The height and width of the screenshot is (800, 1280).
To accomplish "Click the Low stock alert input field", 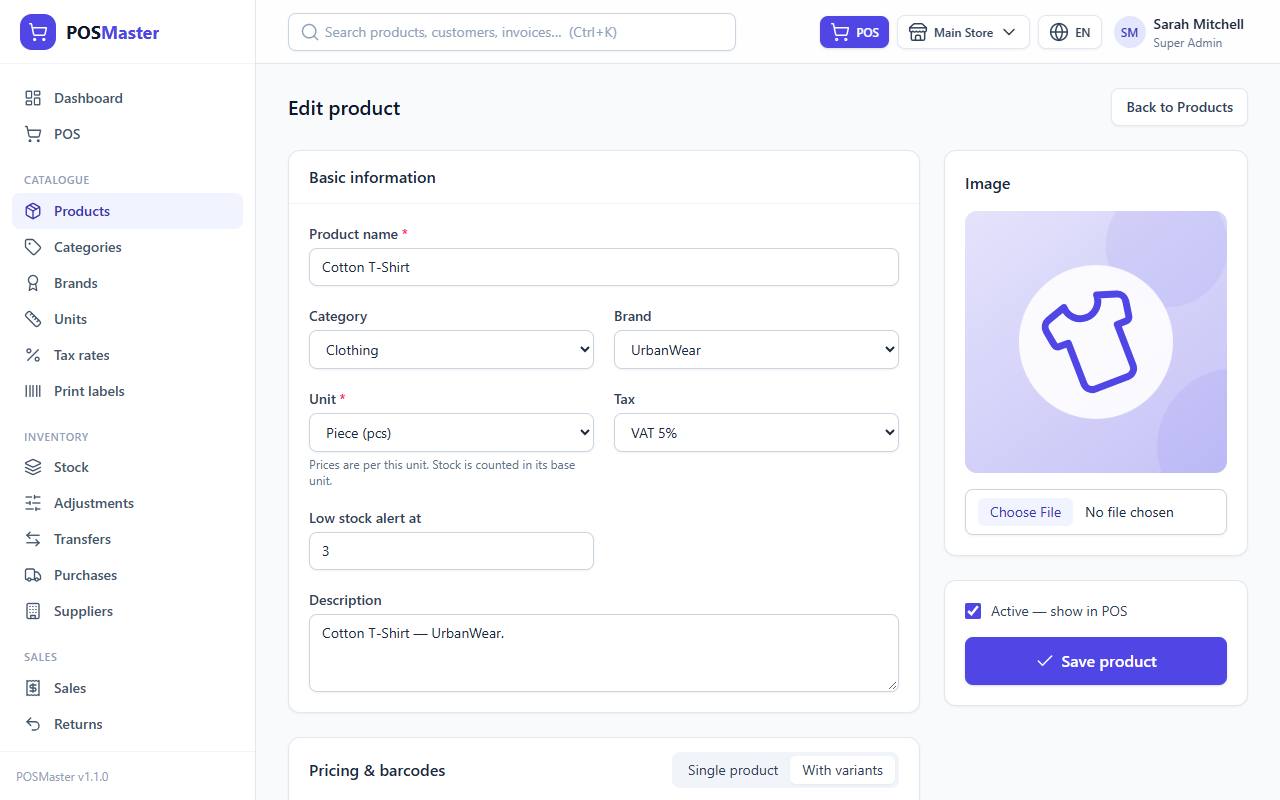I will 451,551.
